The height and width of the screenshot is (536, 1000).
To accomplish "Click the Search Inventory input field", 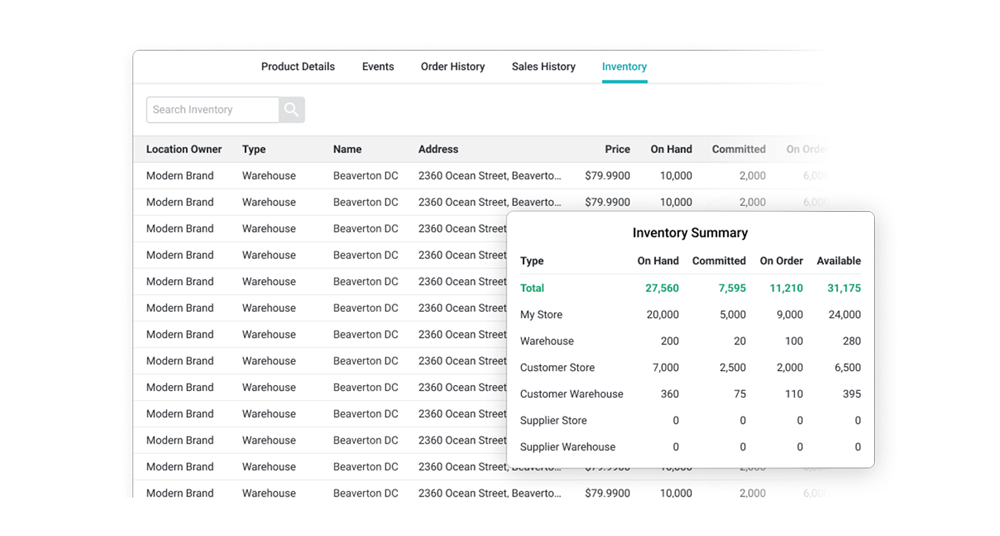I will [212, 110].
